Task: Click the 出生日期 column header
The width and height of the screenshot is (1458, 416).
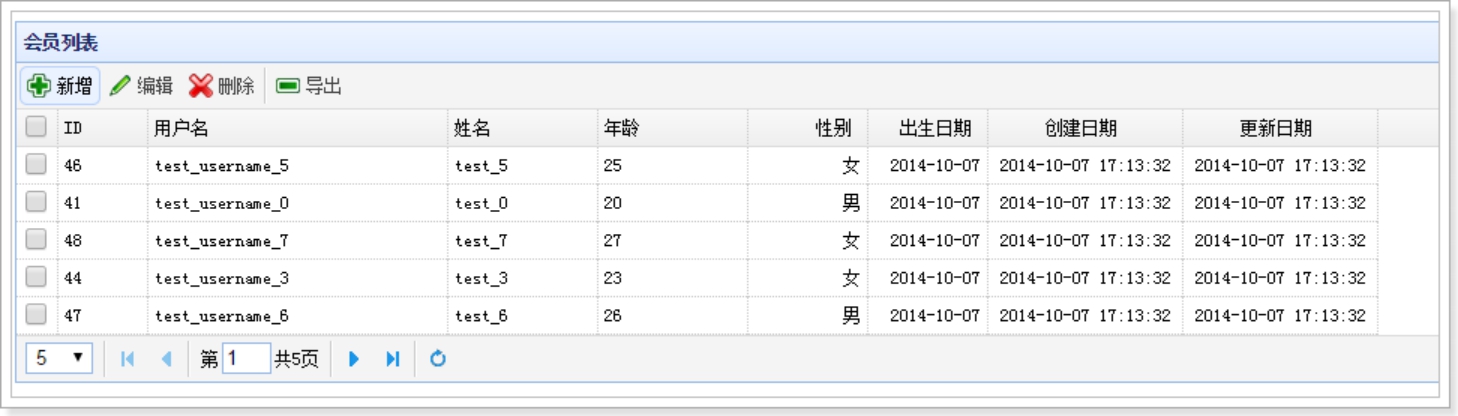Action: pos(935,128)
